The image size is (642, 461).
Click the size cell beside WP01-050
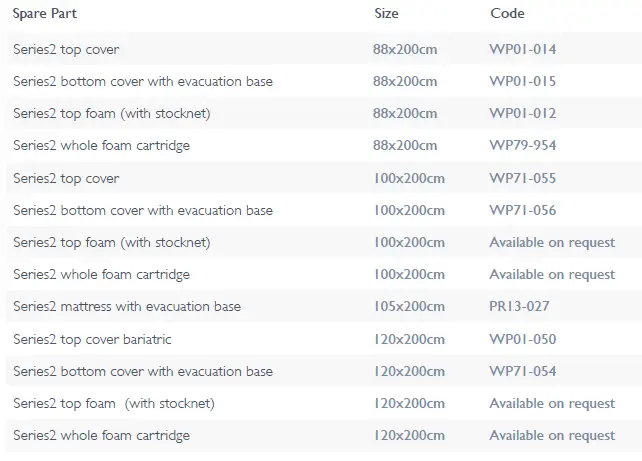tap(409, 339)
